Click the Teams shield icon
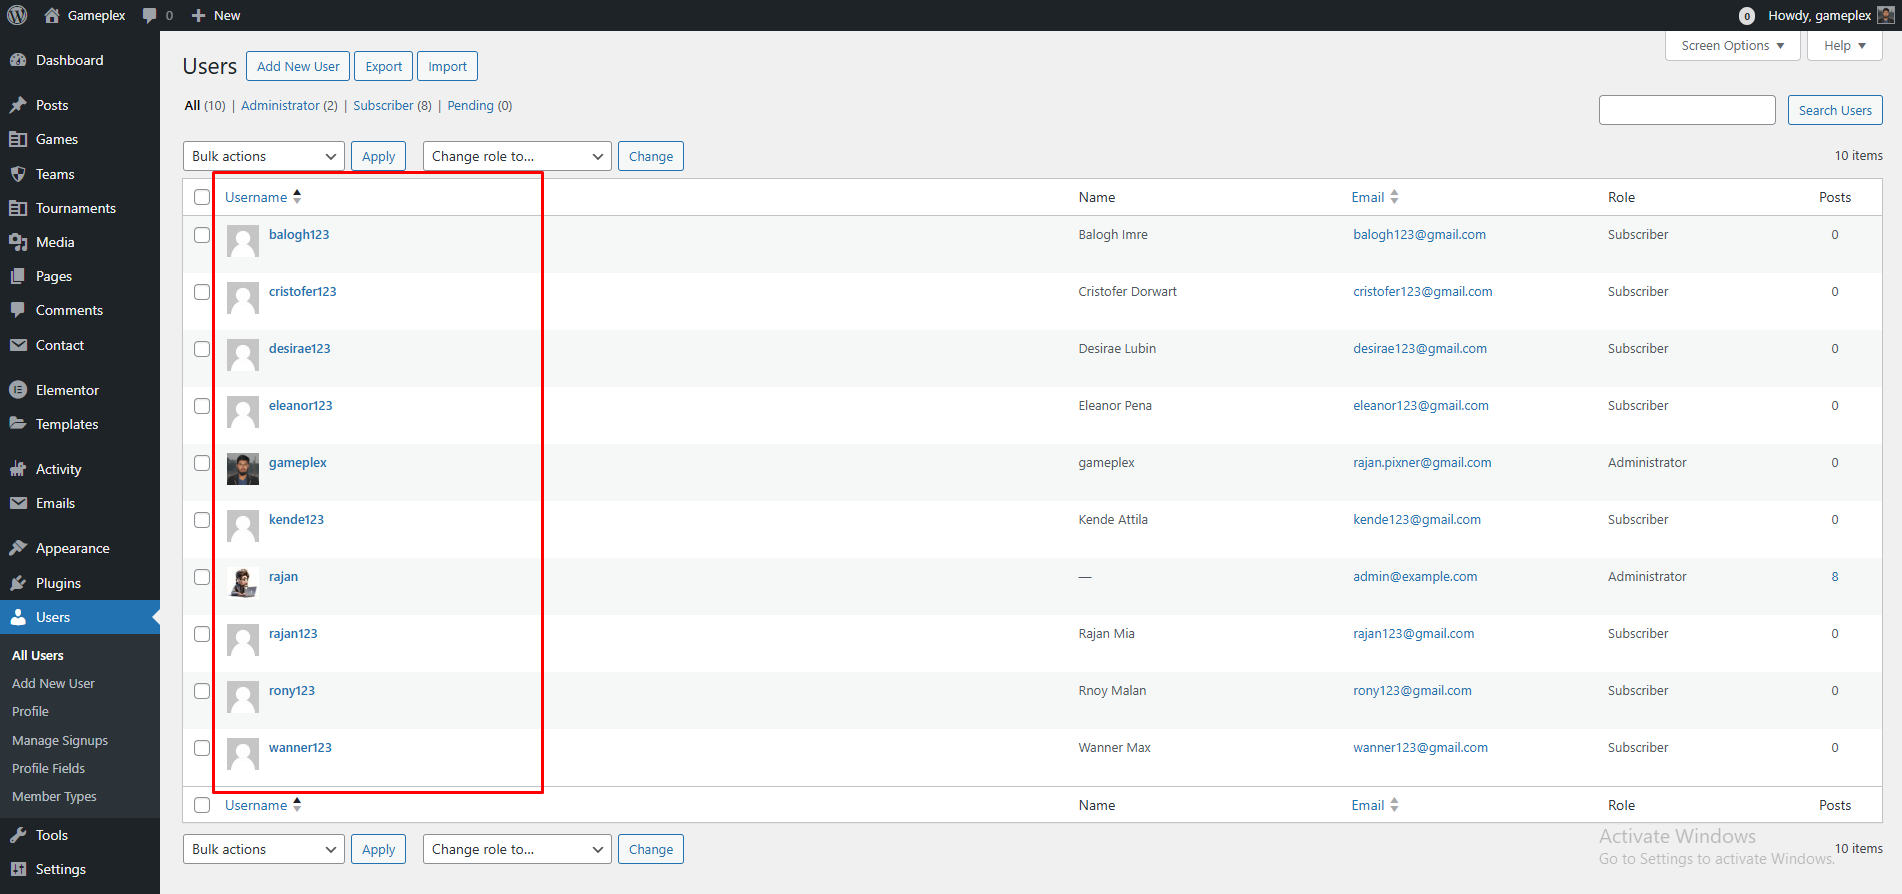This screenshot has width=1902, height=894. point(18,174)
